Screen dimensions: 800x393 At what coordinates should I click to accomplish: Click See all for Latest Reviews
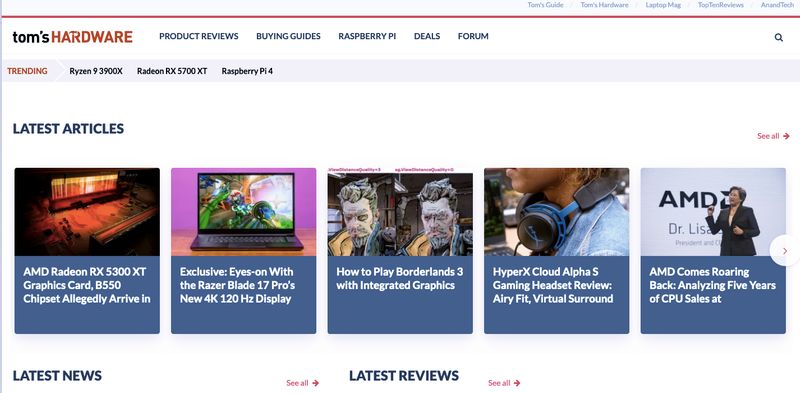(x=504, y=383)
